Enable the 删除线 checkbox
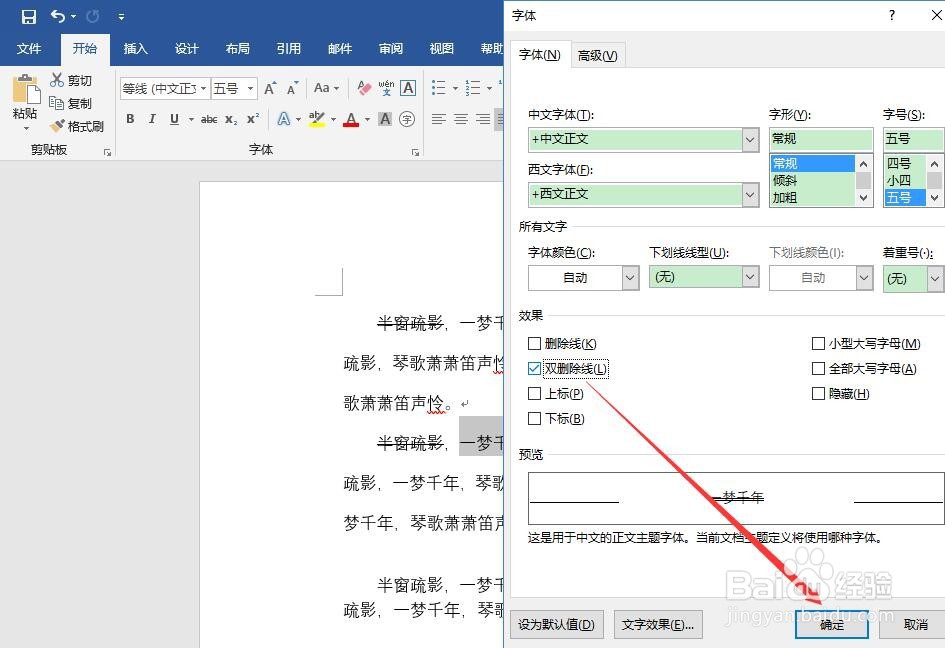This screenshot has height=648, width=945. coord(535,343)
